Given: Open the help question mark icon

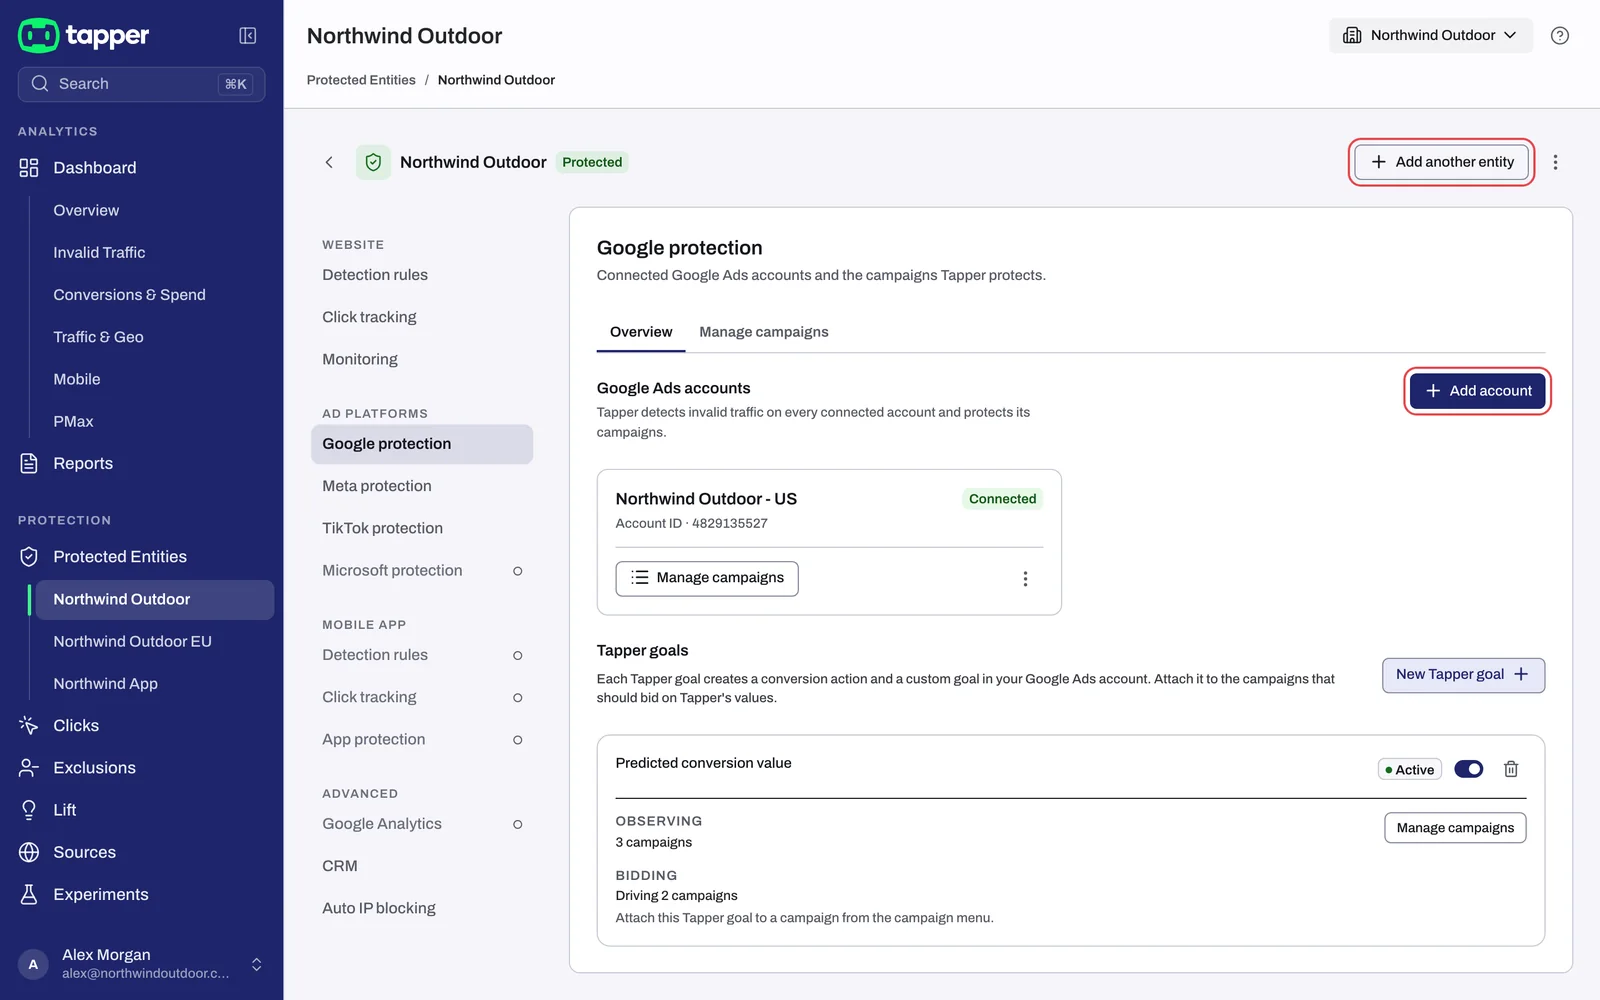Looking at the screenshot, I should [x=1559, y=36].
